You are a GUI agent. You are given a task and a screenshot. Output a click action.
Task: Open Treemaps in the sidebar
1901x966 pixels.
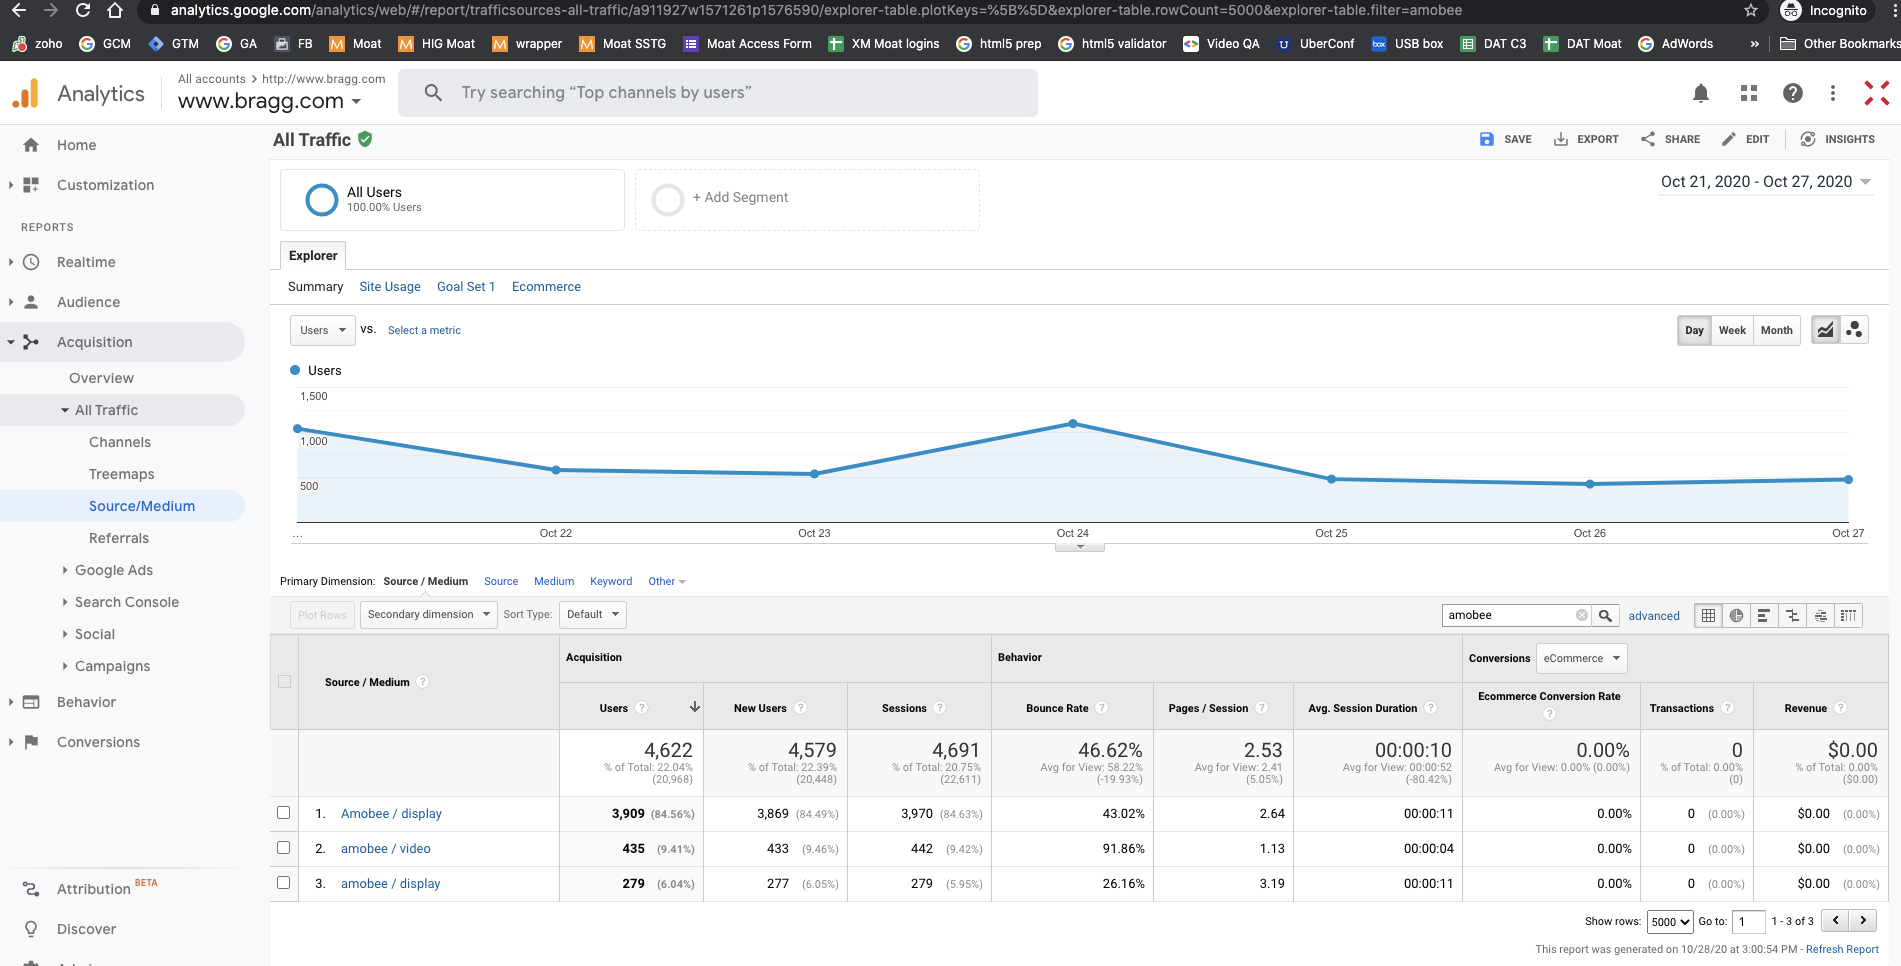click(x=122, y=474)
